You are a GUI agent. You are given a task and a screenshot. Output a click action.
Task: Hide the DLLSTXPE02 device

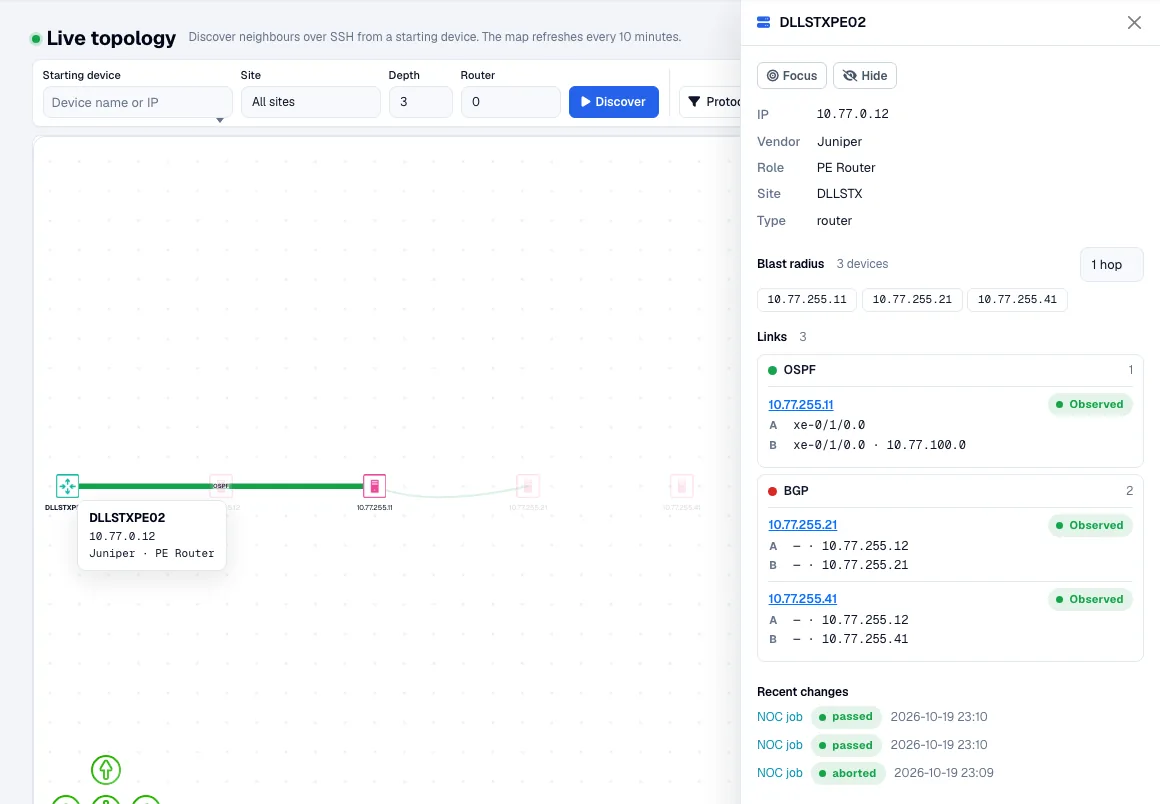click(x=865, y=75)
